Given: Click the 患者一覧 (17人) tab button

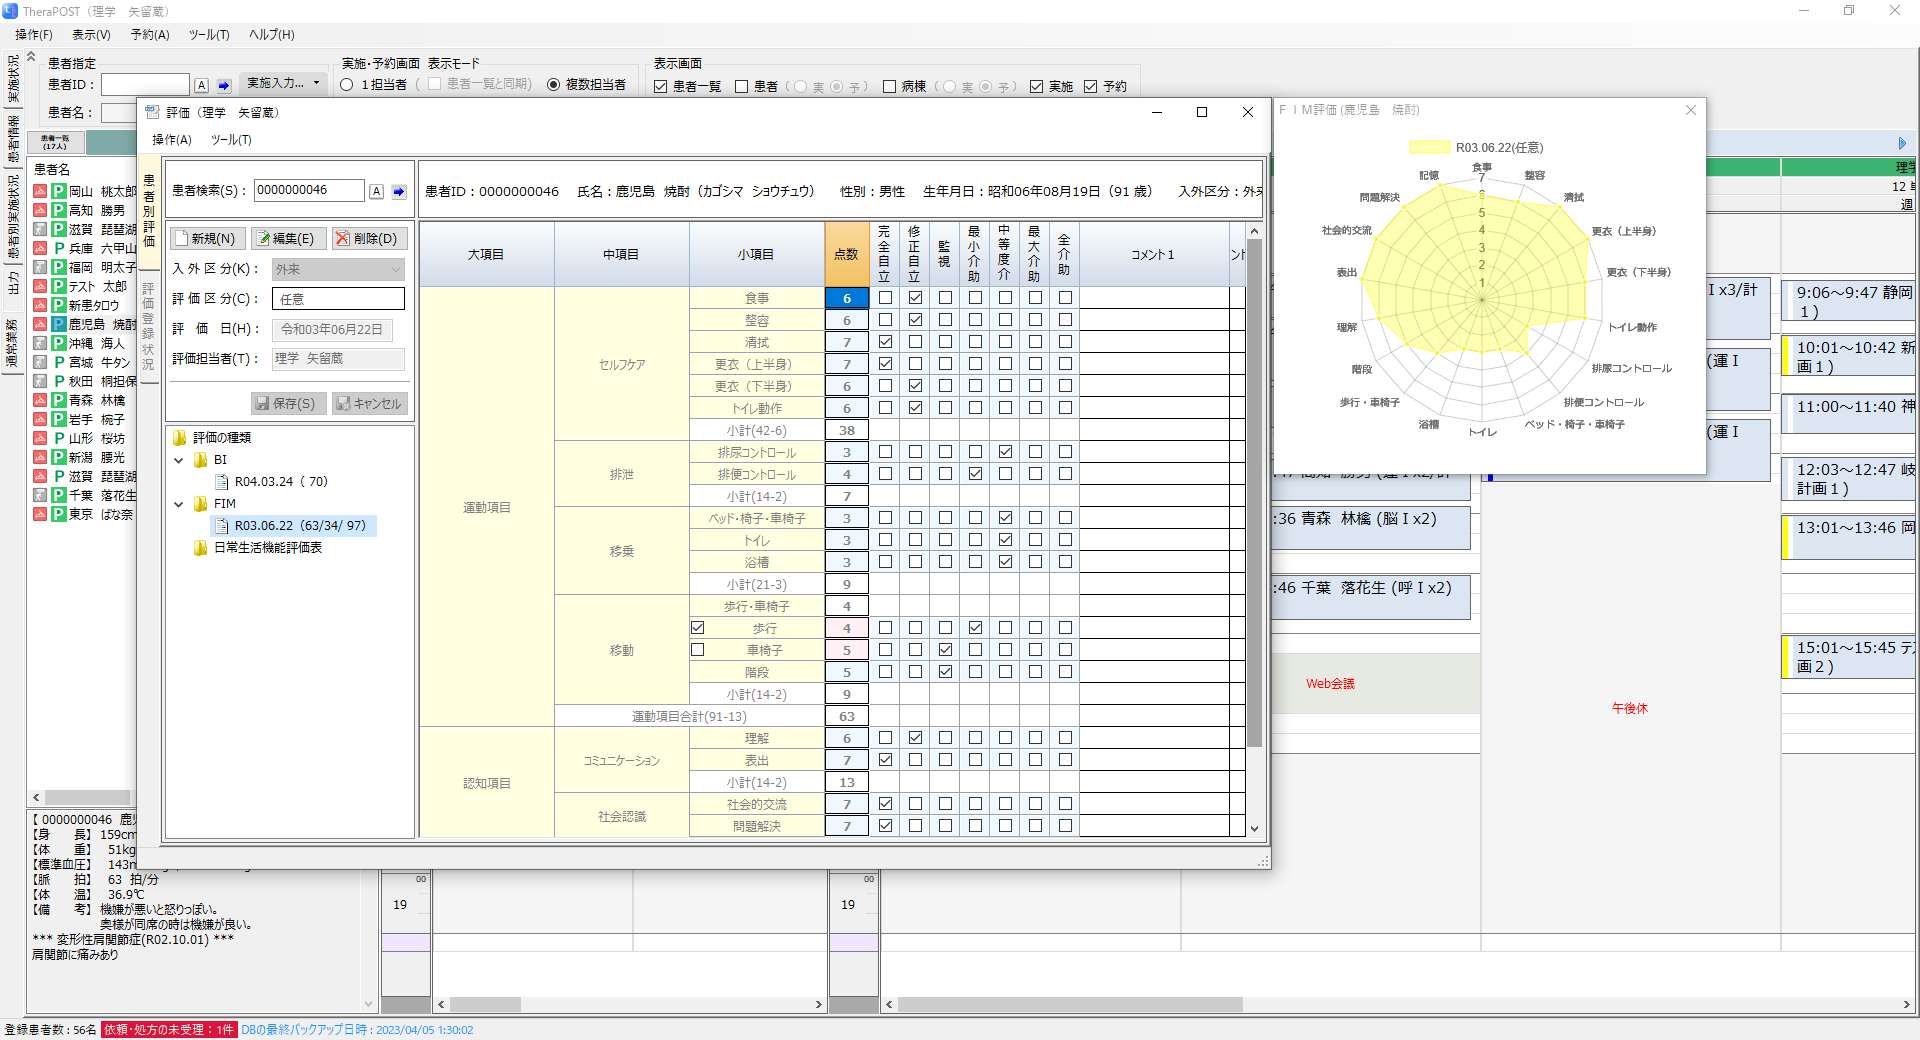Looking at the screenshot, I should 55,143.
